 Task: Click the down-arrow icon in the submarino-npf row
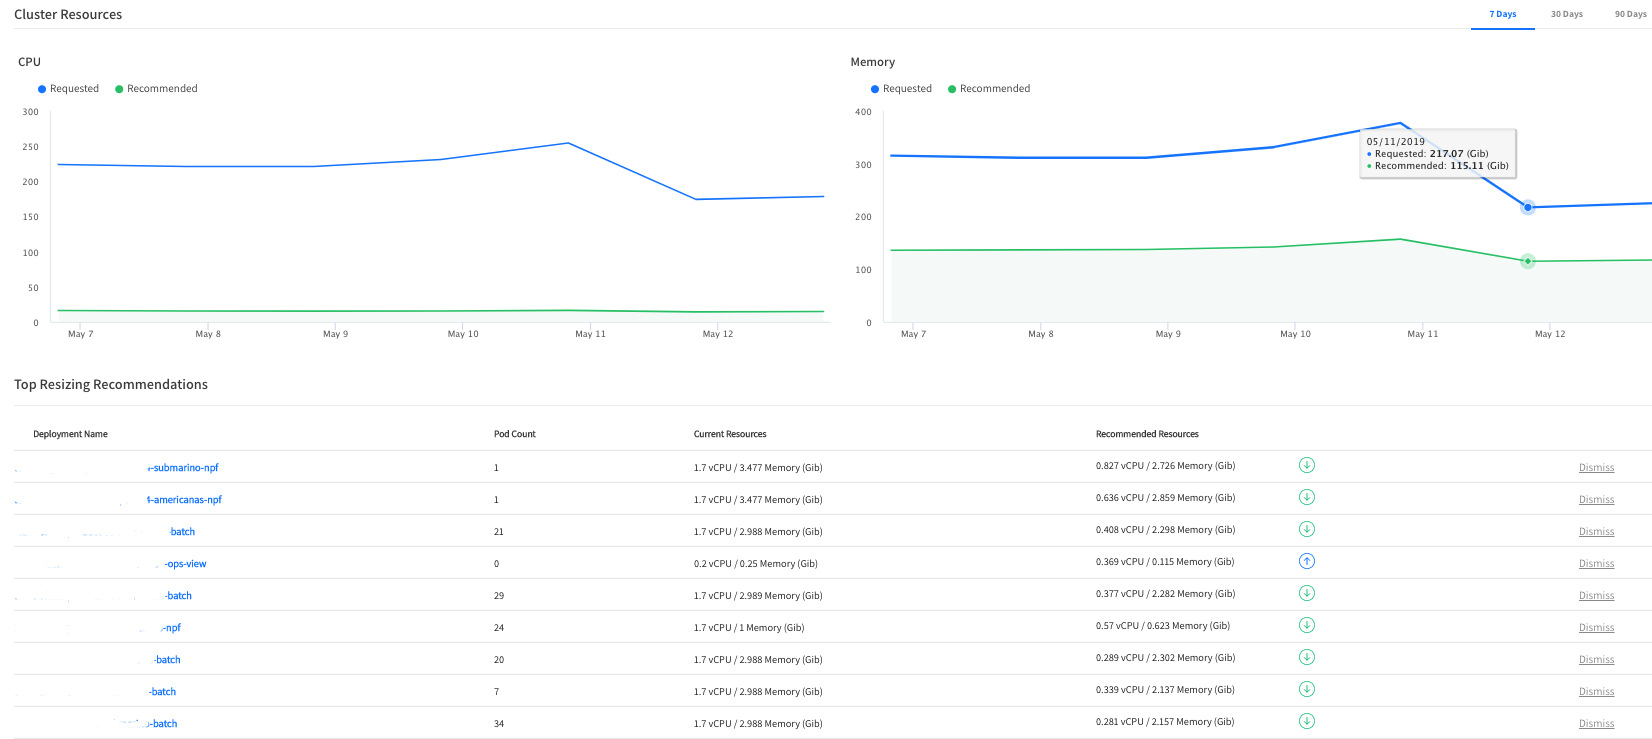point(1306,465)
